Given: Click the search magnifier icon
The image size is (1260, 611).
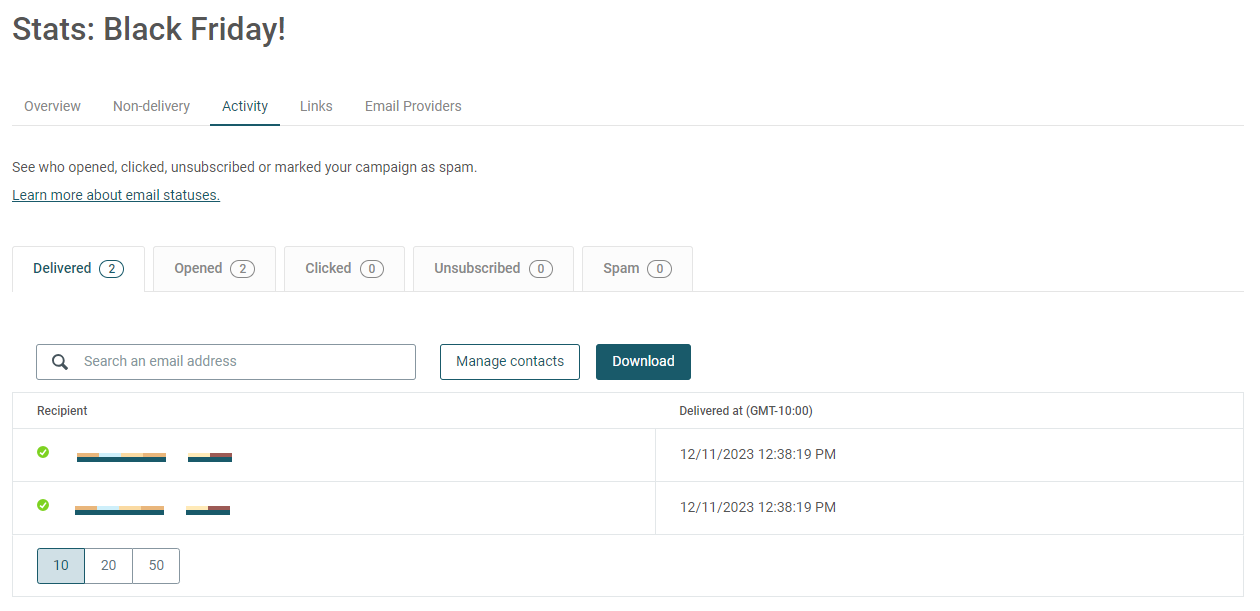Looking at the screenshot, I should 60,362.
